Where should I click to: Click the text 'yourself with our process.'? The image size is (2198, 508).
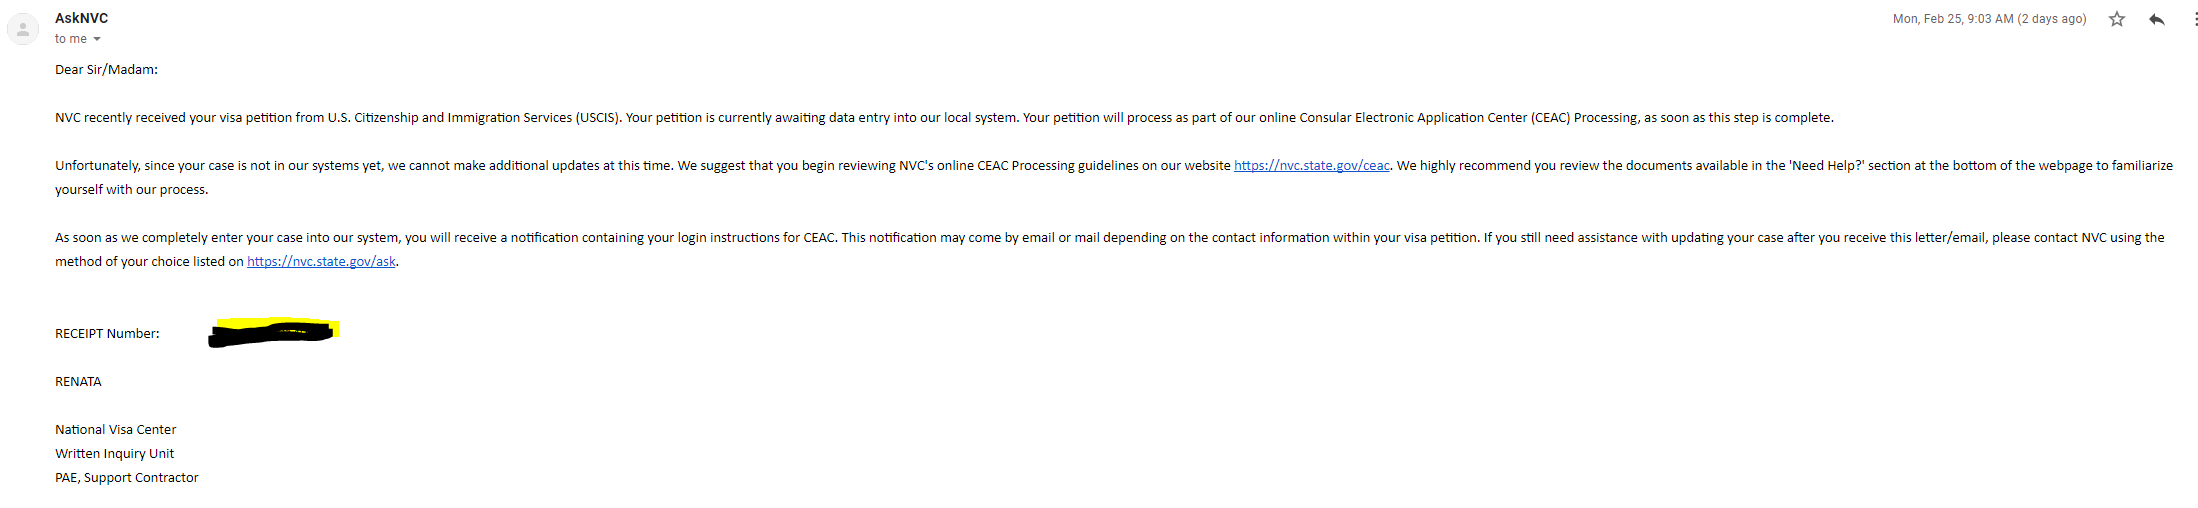[132, 190]
